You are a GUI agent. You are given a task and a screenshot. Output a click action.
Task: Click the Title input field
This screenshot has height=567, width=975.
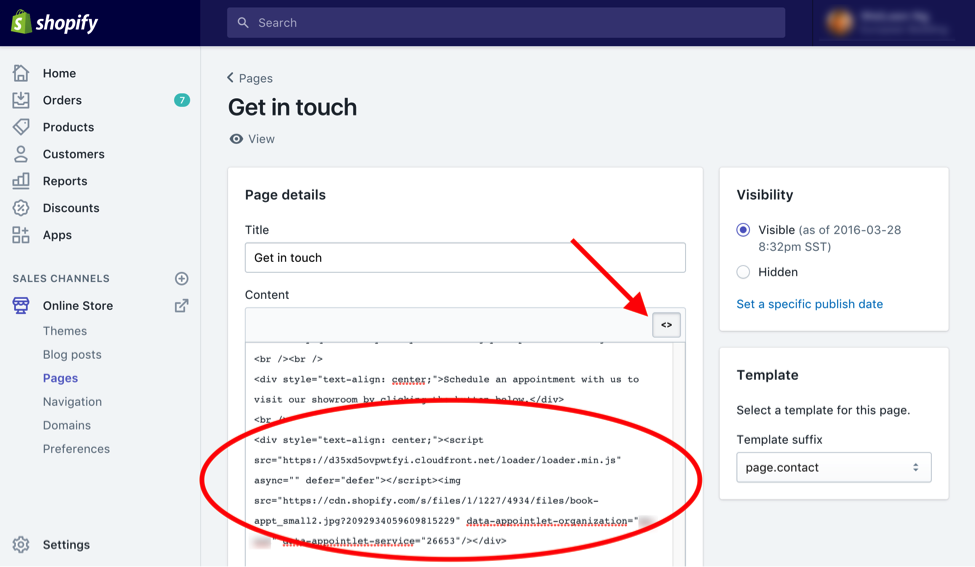[465, 257]
